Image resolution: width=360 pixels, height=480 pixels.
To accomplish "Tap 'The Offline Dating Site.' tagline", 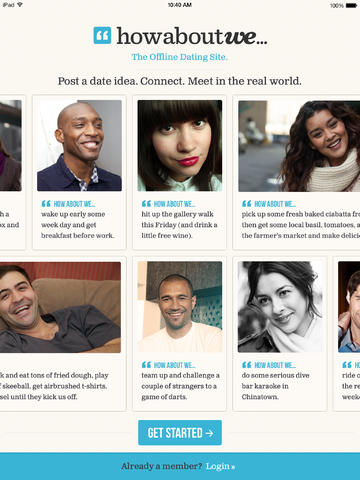I will coord(180,57).
